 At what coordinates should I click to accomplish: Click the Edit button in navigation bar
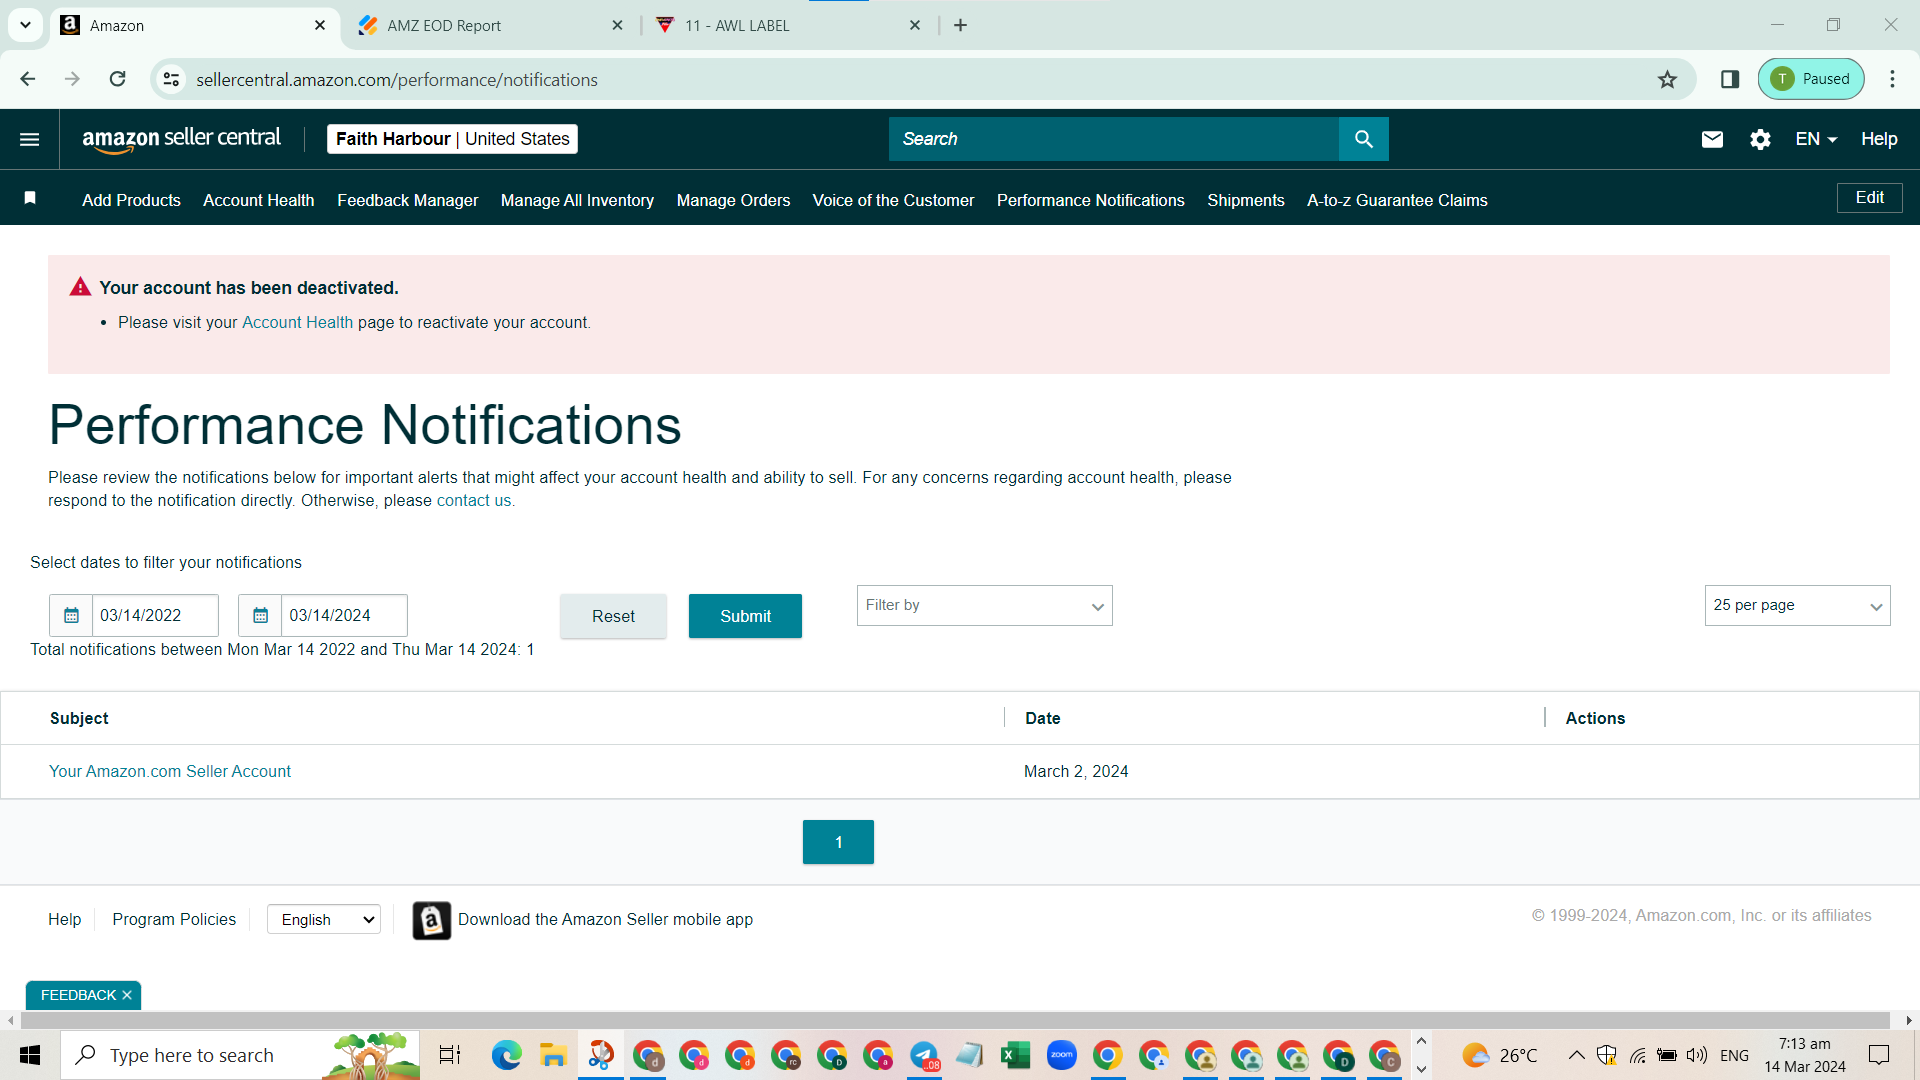pyautogui.click(x=1869, y=198)
